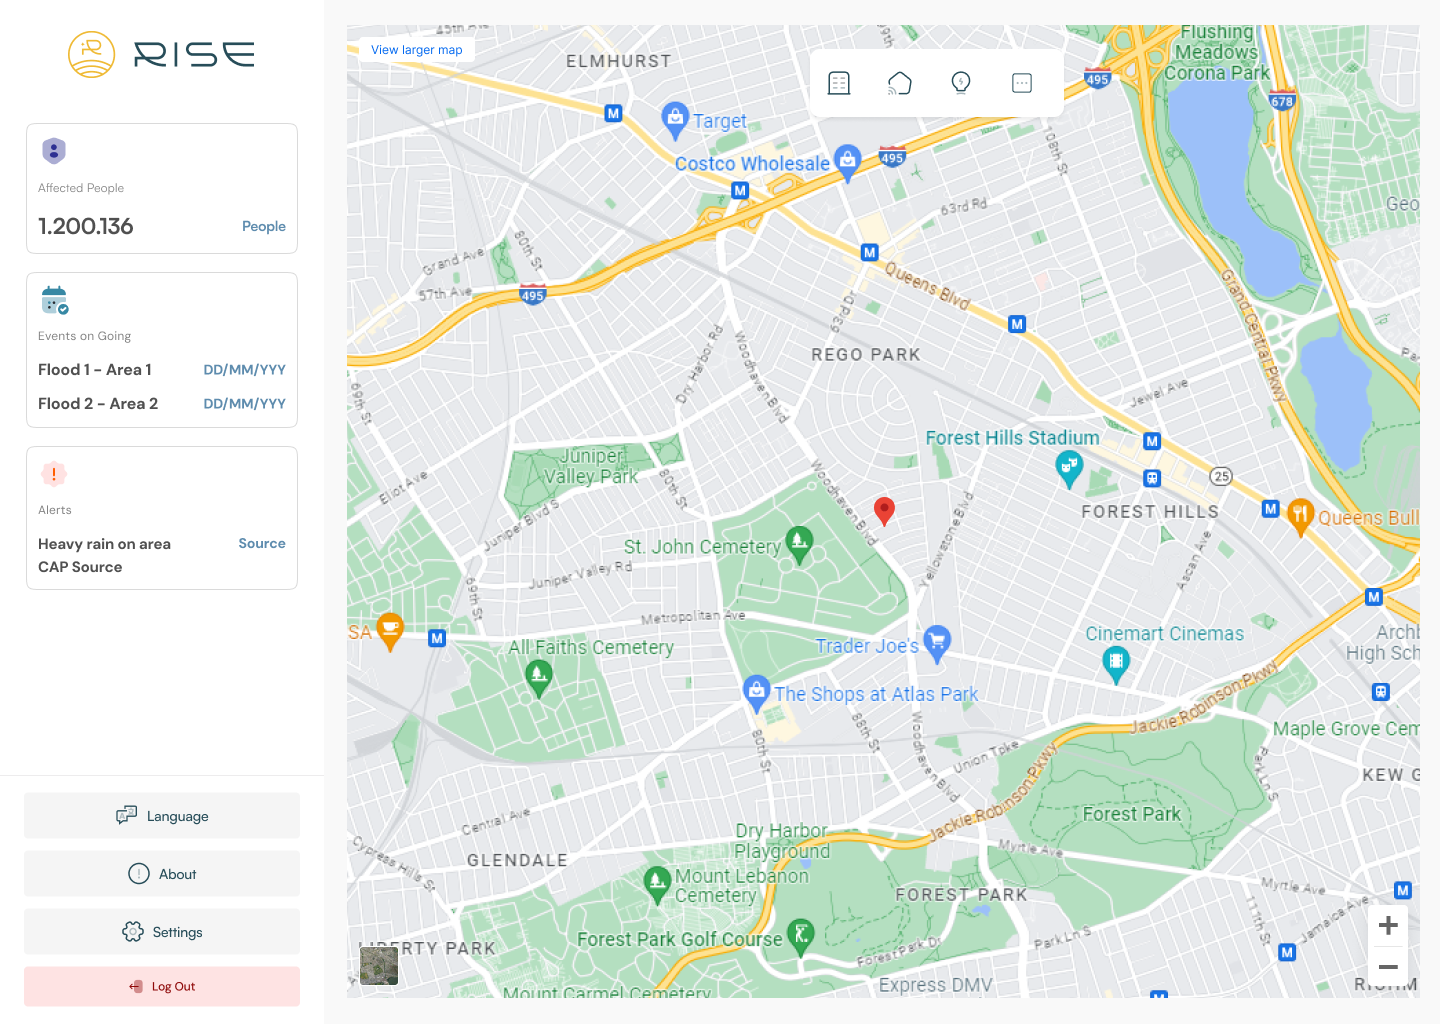This screenshot has height=1024, width=1440.
Task: Click the All Faiths Cemetery marker
Action: (539, 678)
